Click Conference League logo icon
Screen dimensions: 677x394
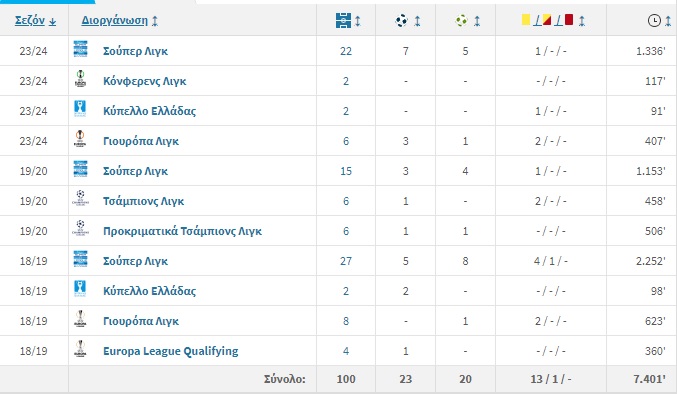pyautogui.click(x=80, y=79)
